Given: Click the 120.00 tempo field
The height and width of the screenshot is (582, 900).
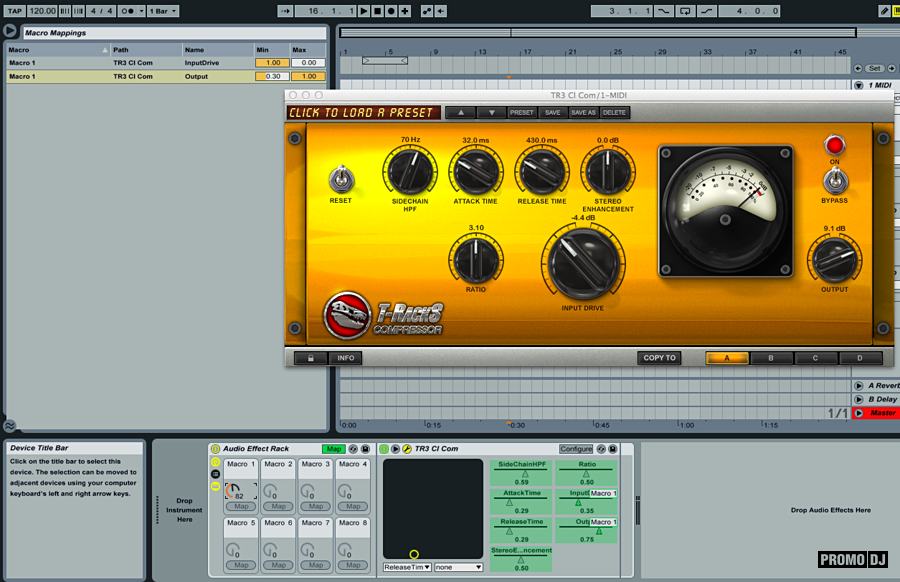Looking at the screenshot, I should click(x=42, y=11).
